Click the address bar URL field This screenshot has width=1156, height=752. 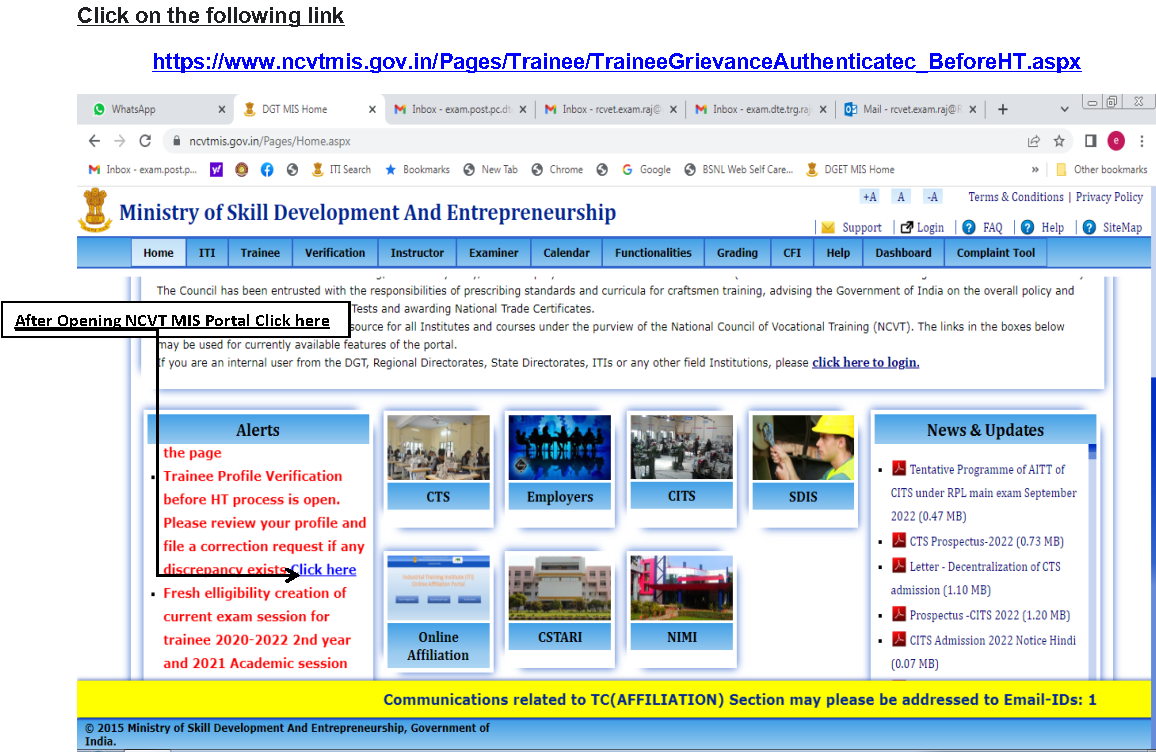pyautogui.click(x=590, y=141)
